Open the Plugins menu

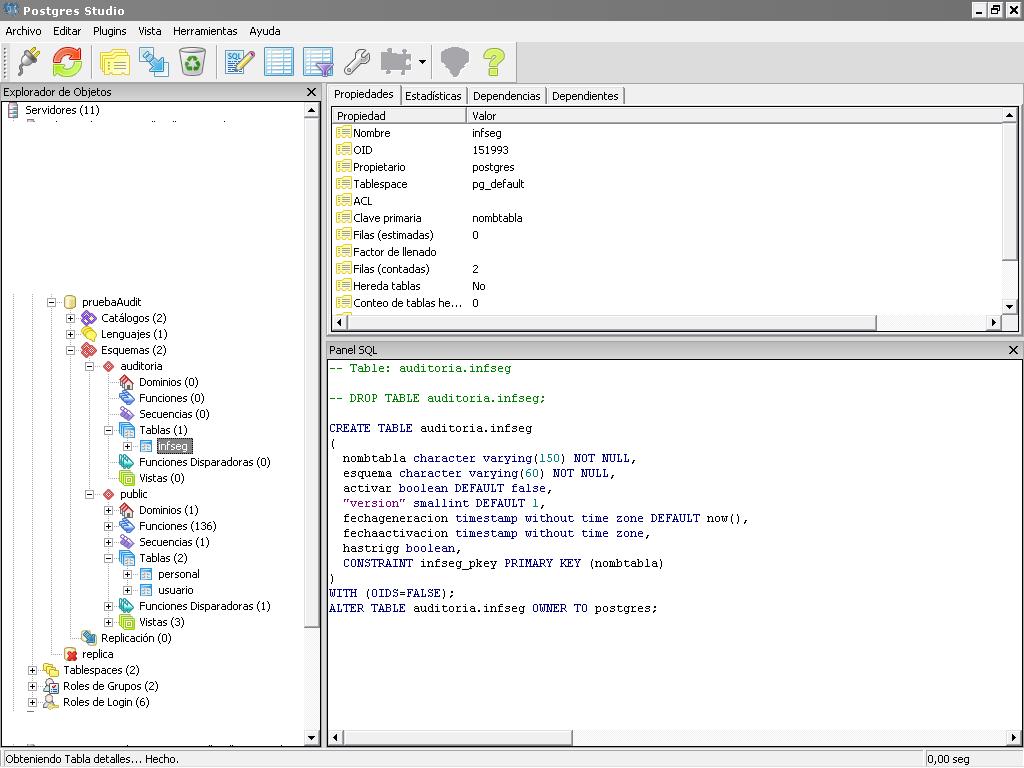tap(110, 31)
